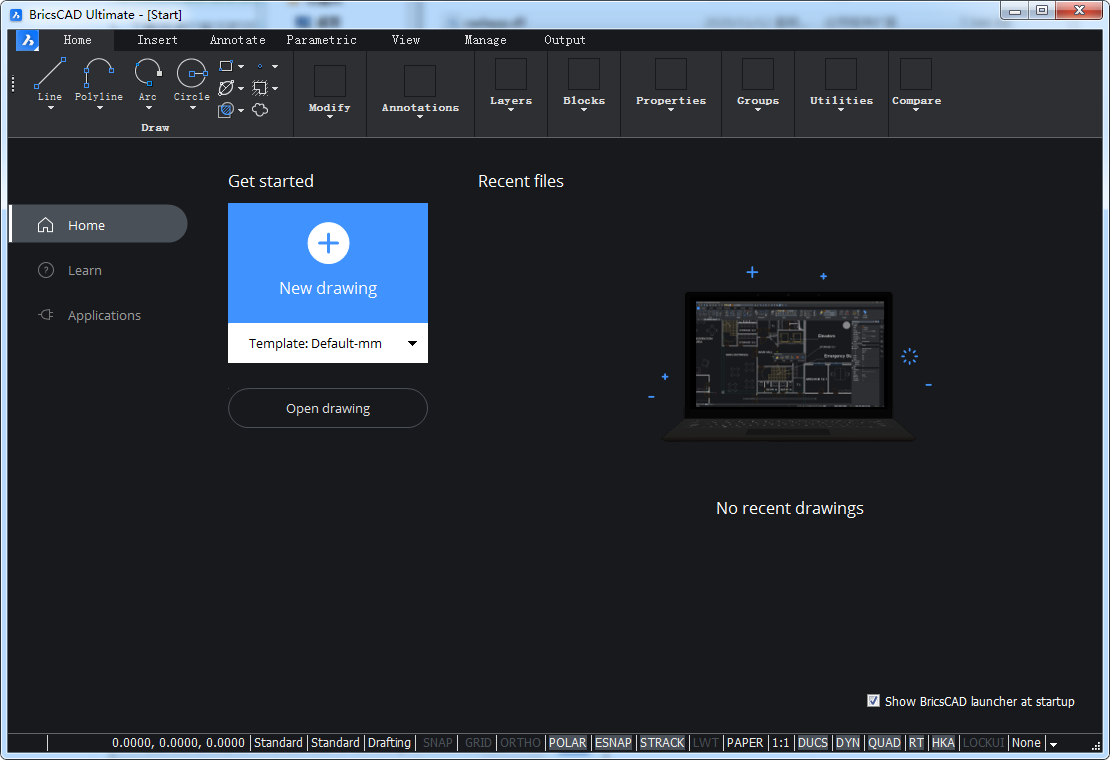Viewport: 1110px width, 760px height.
Task: Select the Circle draw tool
Action: tap(191, 76)
